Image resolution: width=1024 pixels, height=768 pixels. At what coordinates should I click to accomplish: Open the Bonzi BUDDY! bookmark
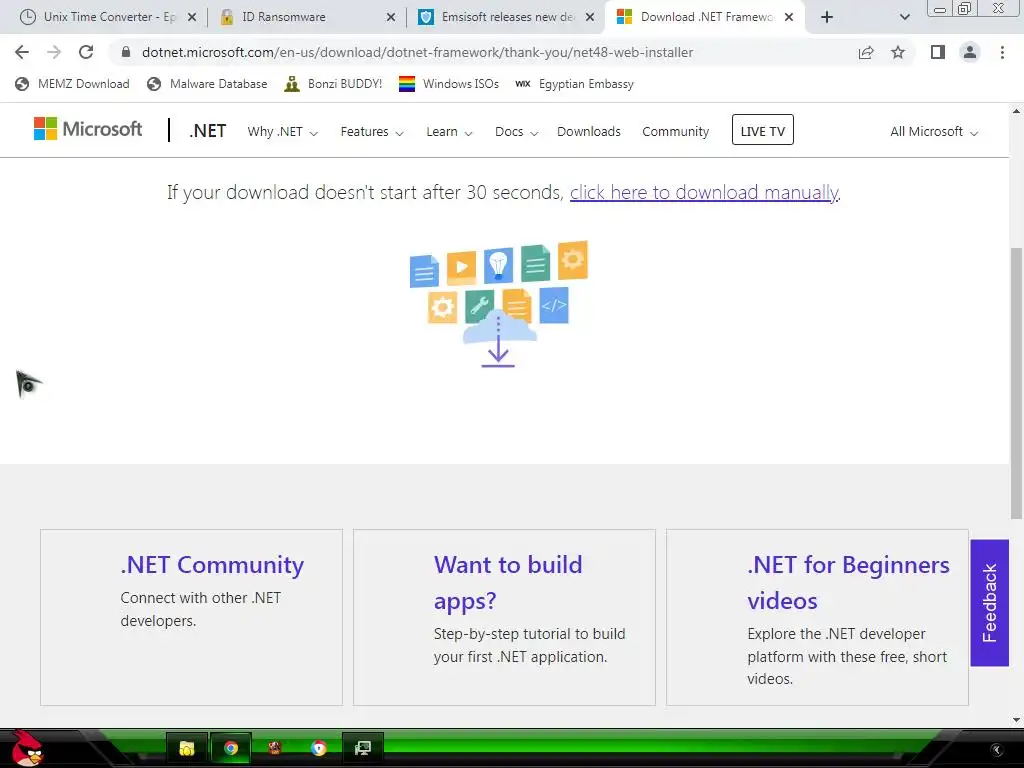point(333,84)
